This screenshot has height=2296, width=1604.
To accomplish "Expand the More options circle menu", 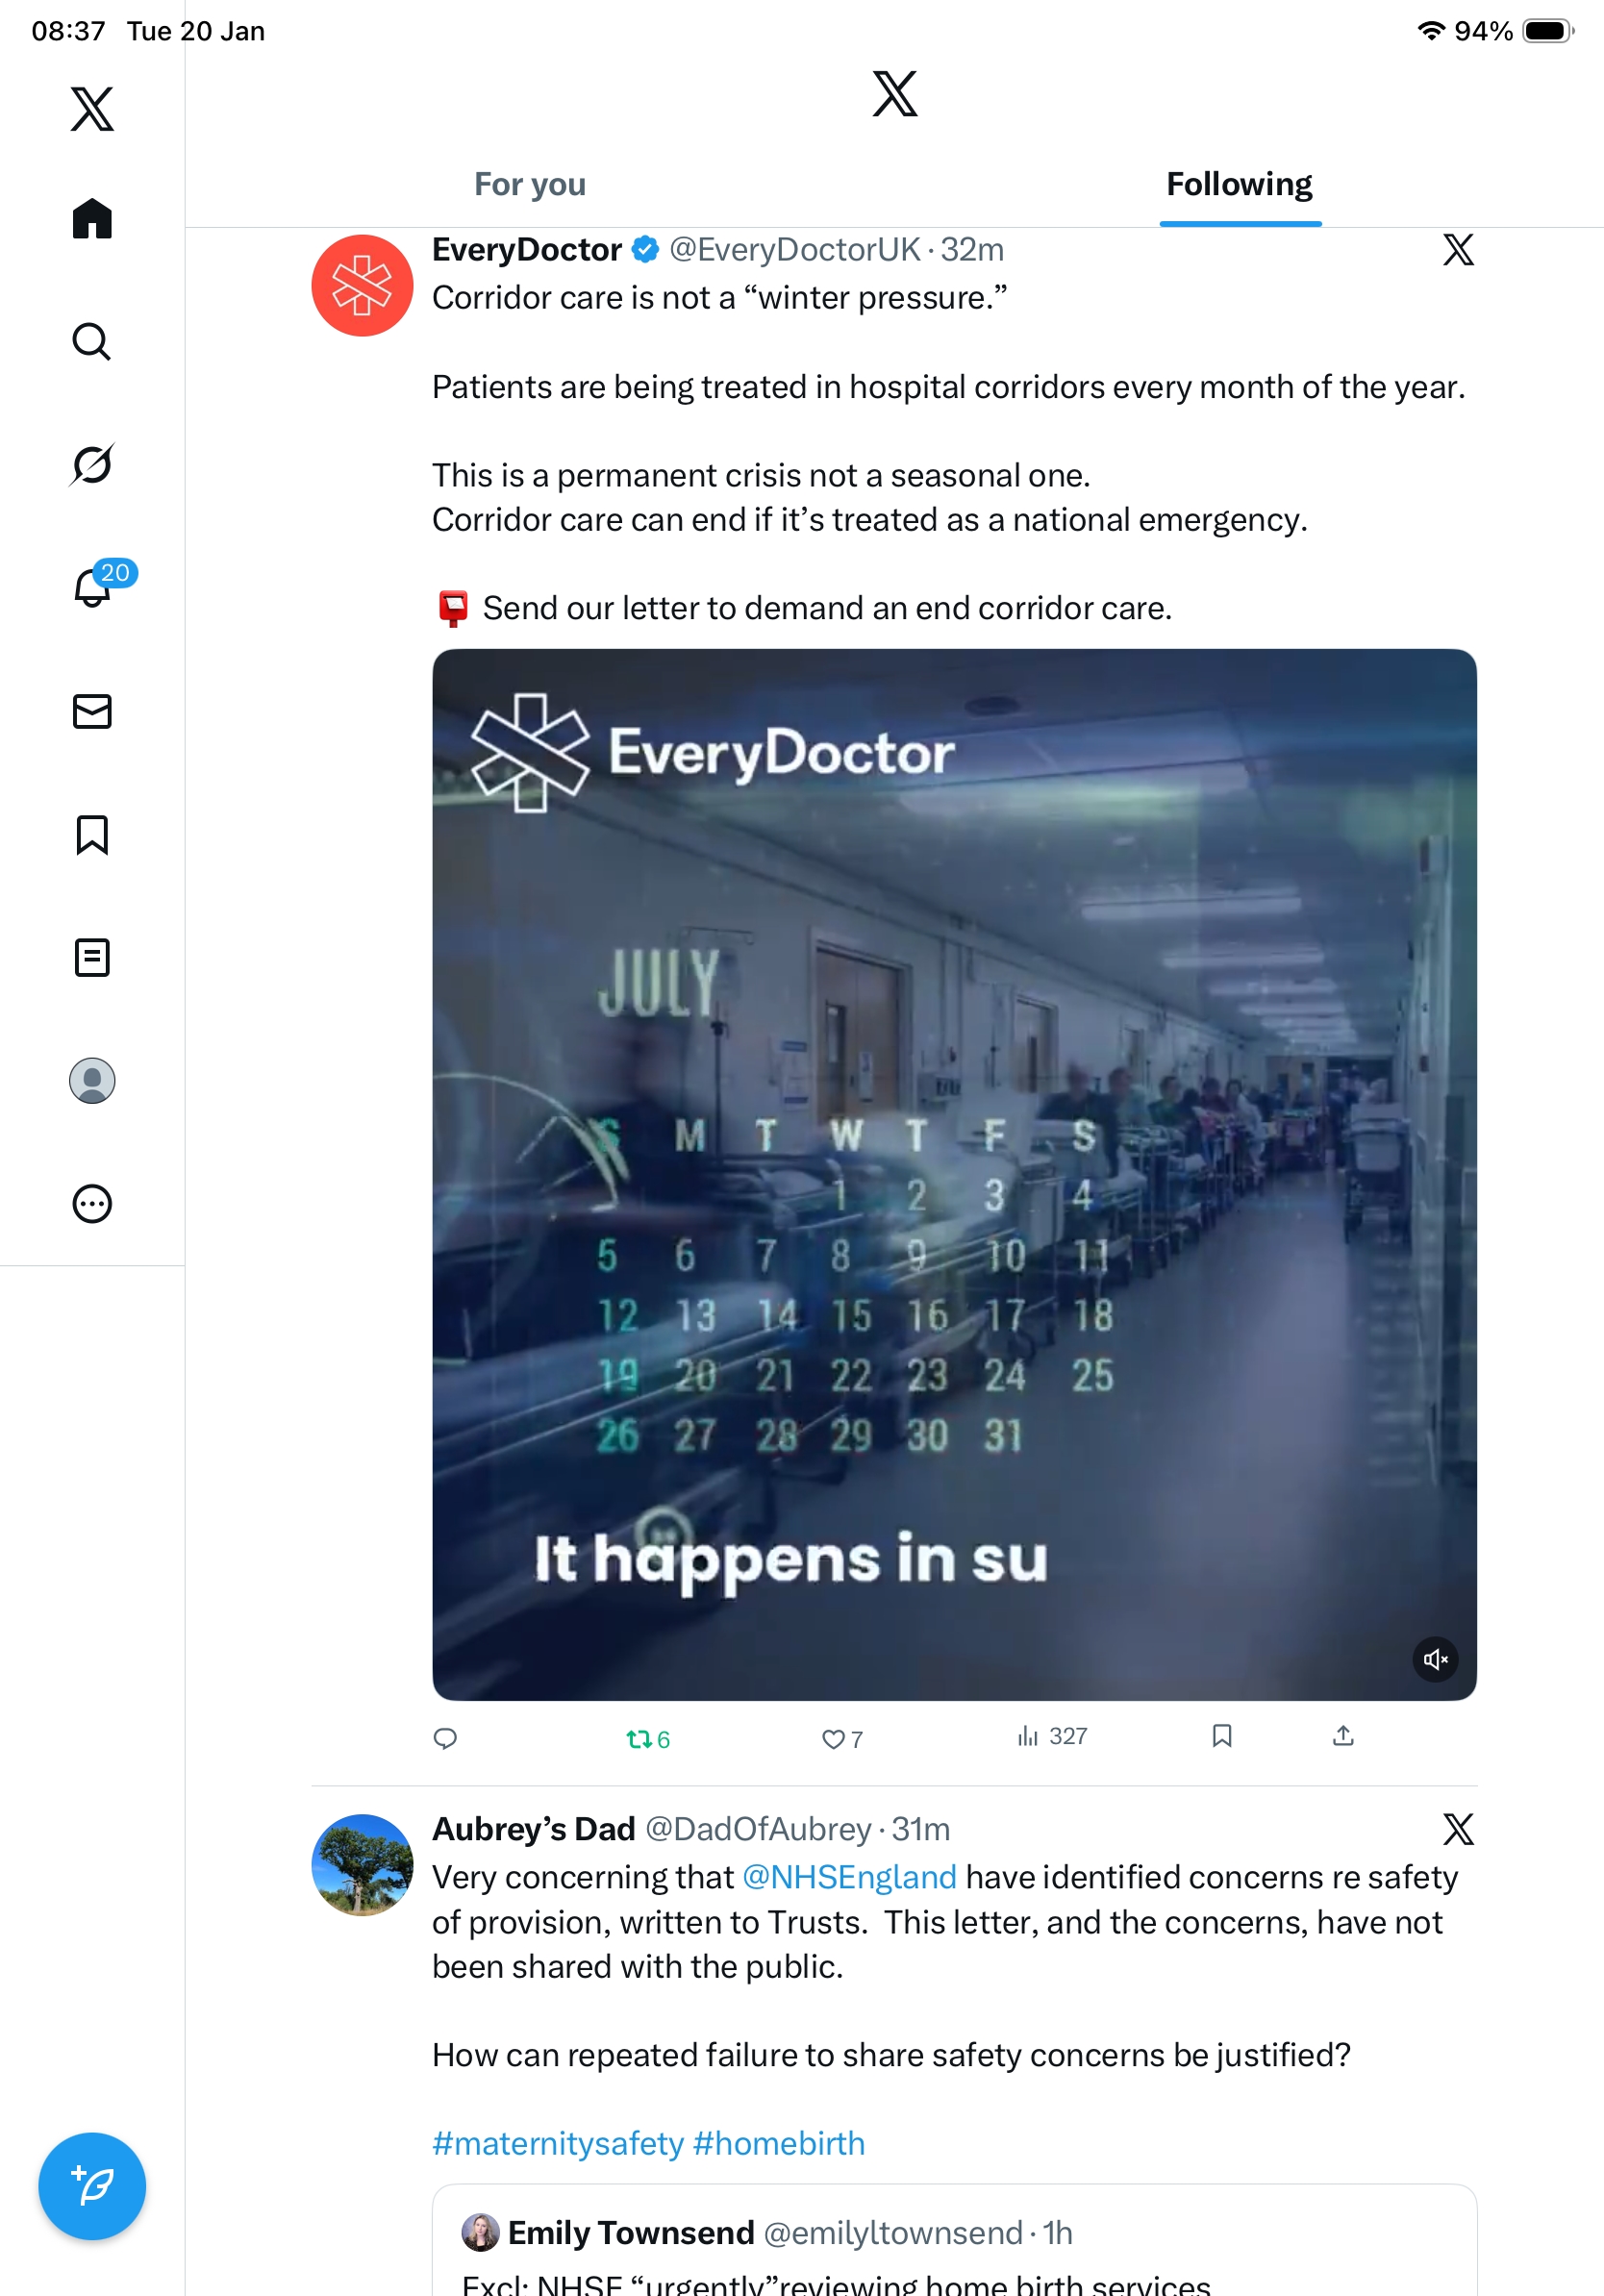I will coord(92,1204).
